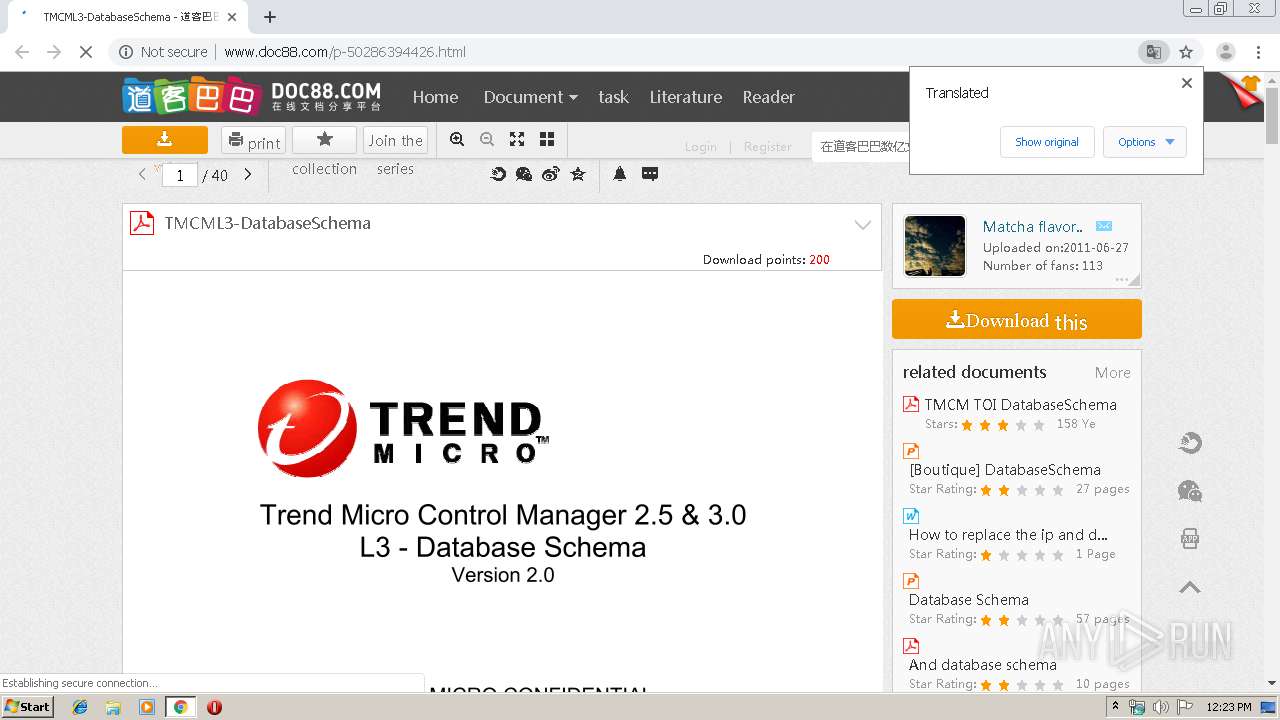Zoom in on the document

pos(457,139)
